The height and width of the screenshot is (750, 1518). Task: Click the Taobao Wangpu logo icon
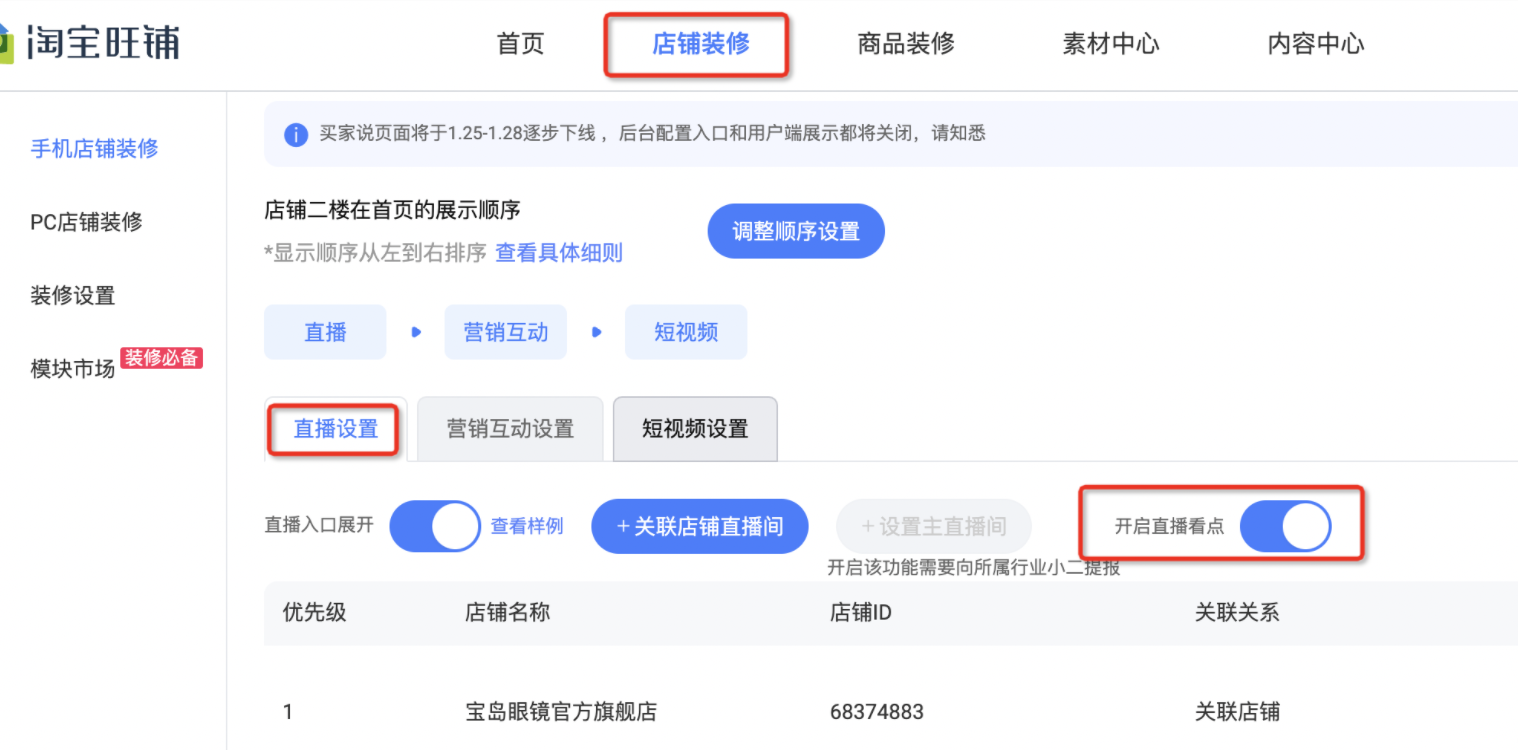tap(6, 44)
